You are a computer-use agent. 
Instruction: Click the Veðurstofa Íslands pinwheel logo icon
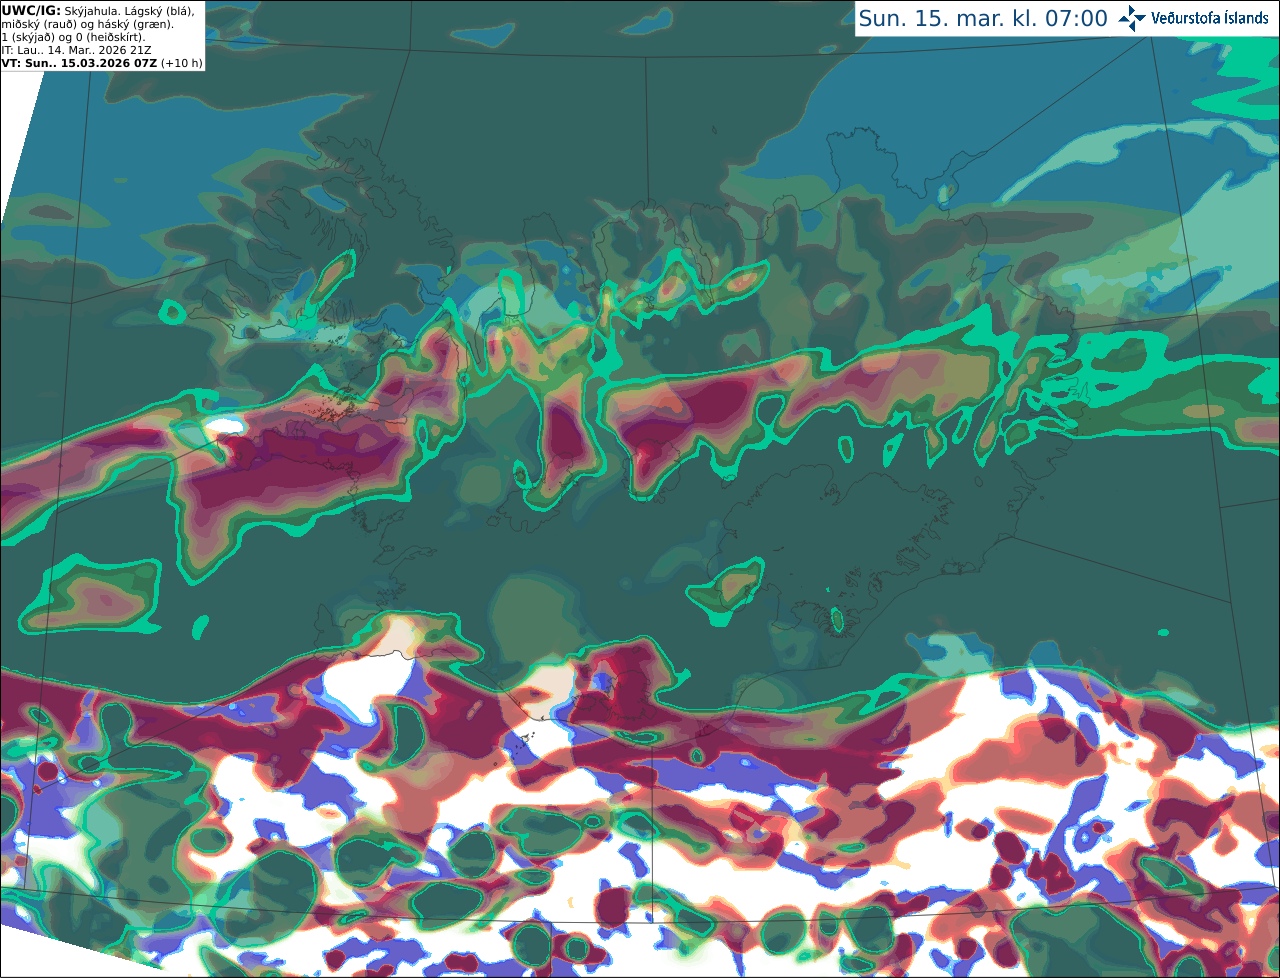1131,18
